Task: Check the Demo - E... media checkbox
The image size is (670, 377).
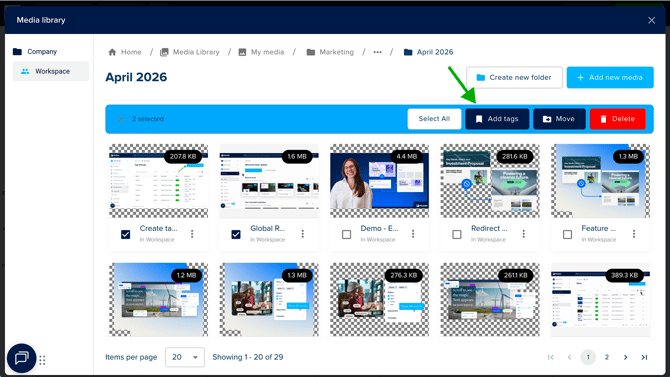Action: [347, 235]
